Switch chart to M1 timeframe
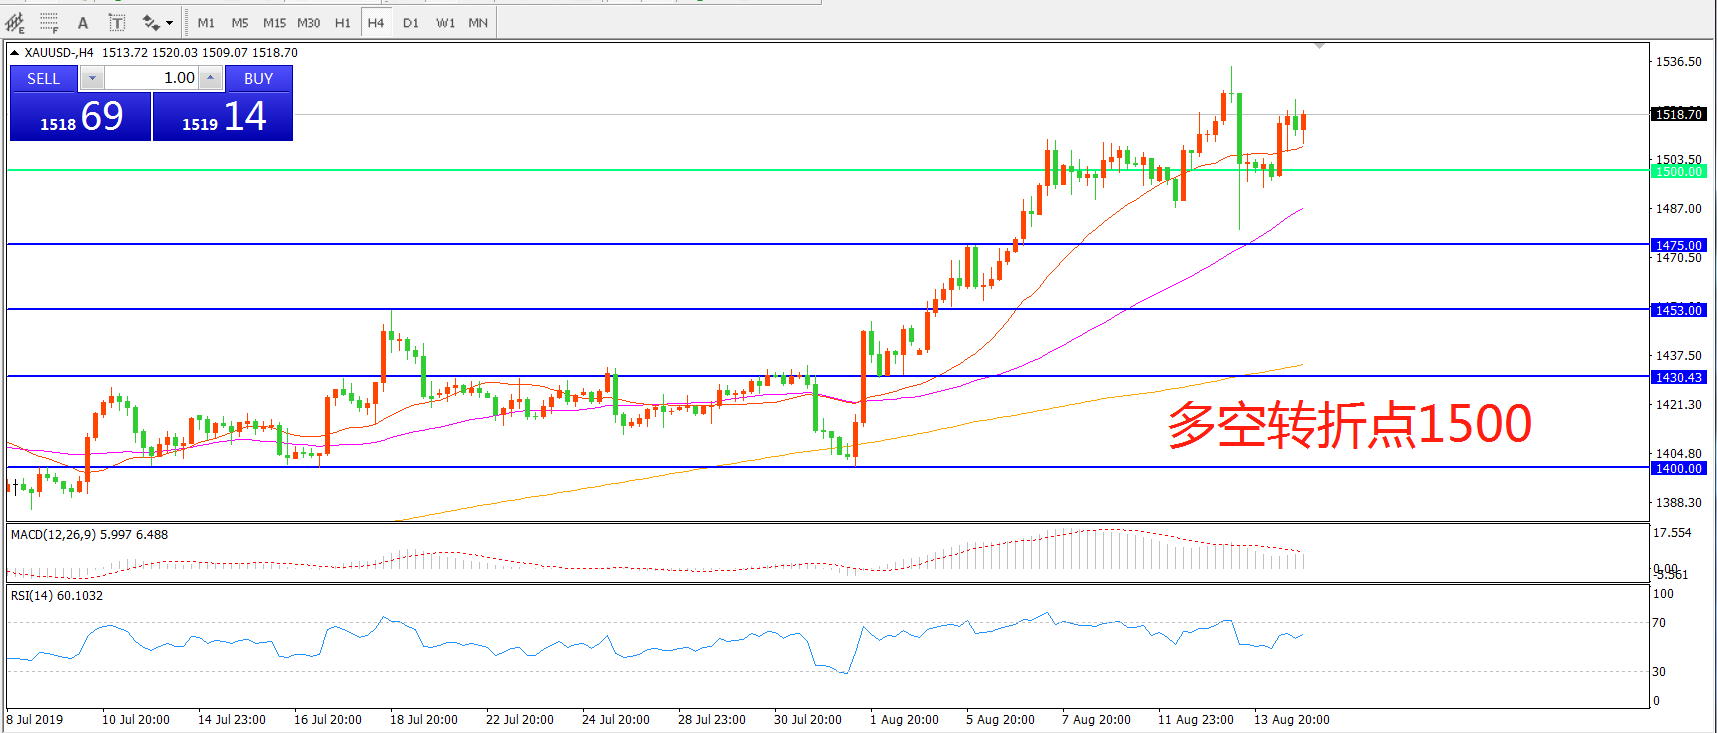 206,22
